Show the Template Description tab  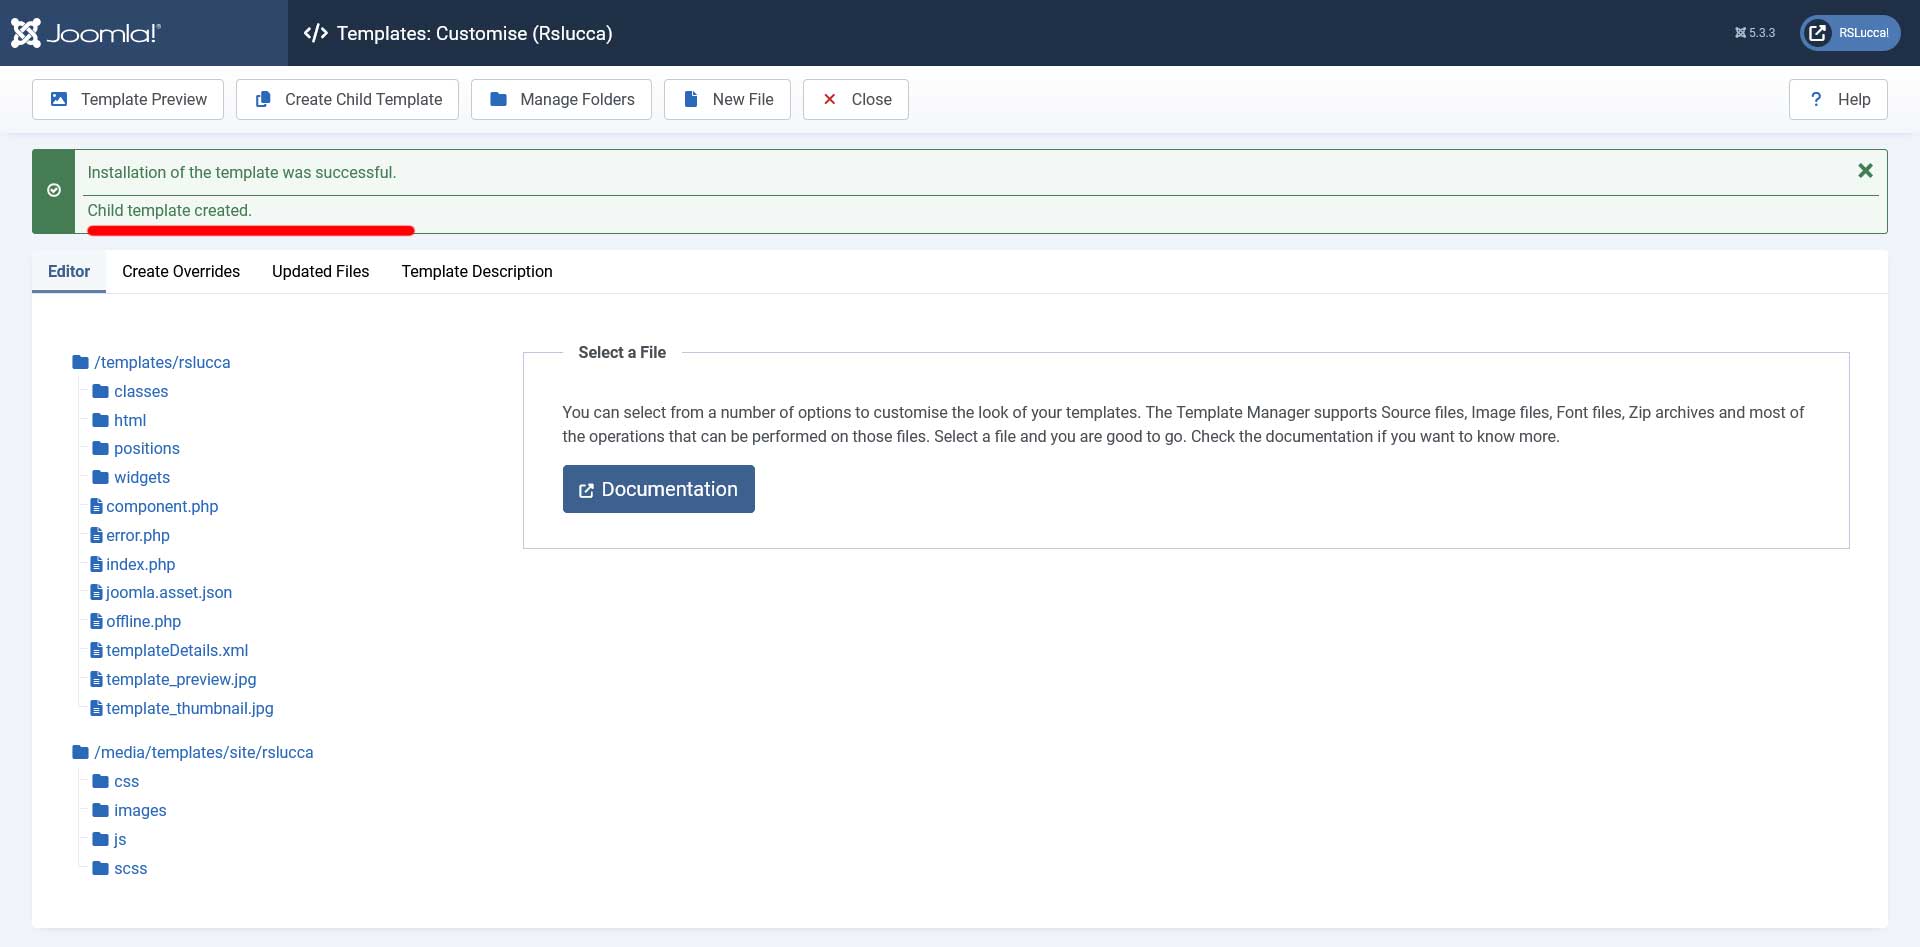point(476,271)
